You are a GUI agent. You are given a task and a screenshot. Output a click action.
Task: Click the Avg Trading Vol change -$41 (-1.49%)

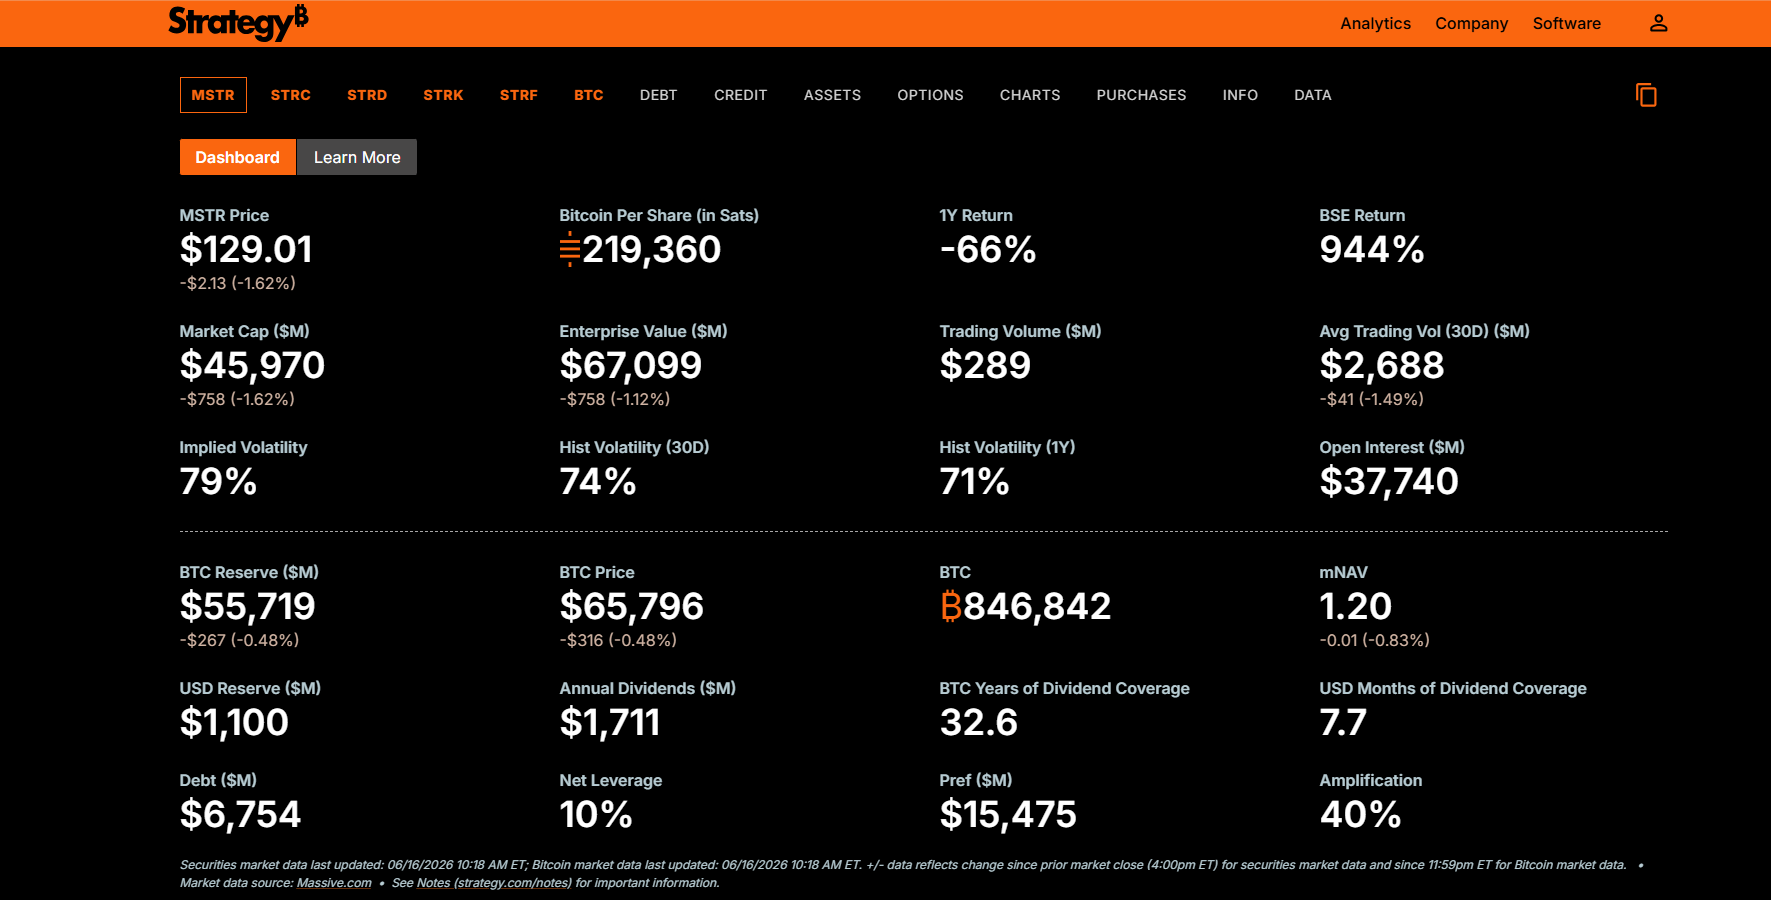1371,399
